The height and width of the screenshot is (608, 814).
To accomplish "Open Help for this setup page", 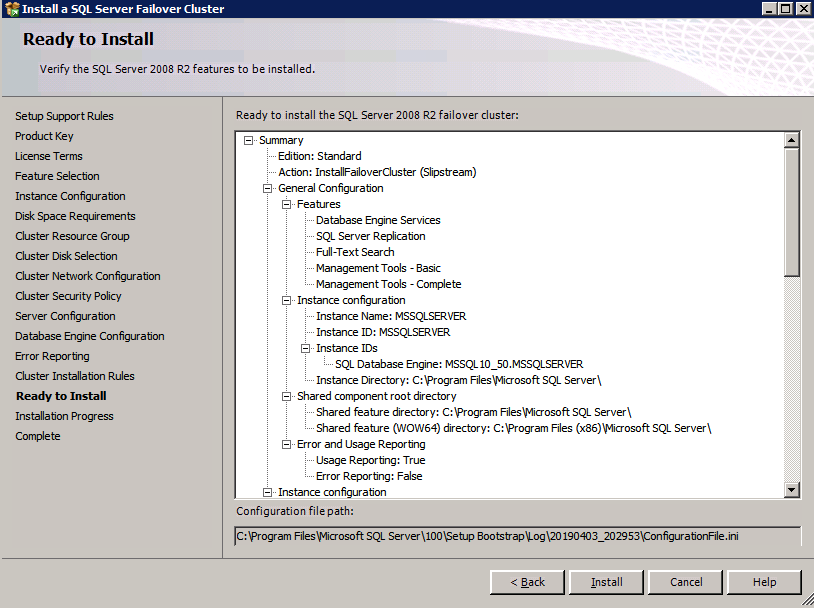I will click(x=764, y=582).
